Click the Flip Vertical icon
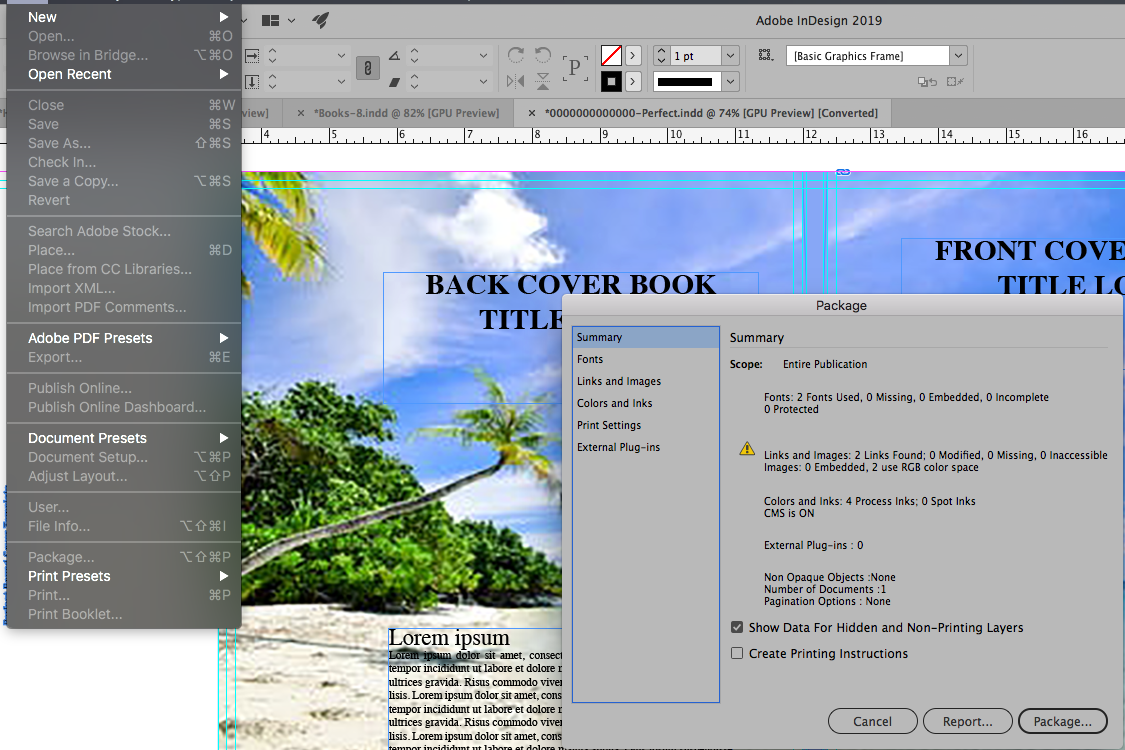This screenshot has width=1125, height=750. point(543,81)
